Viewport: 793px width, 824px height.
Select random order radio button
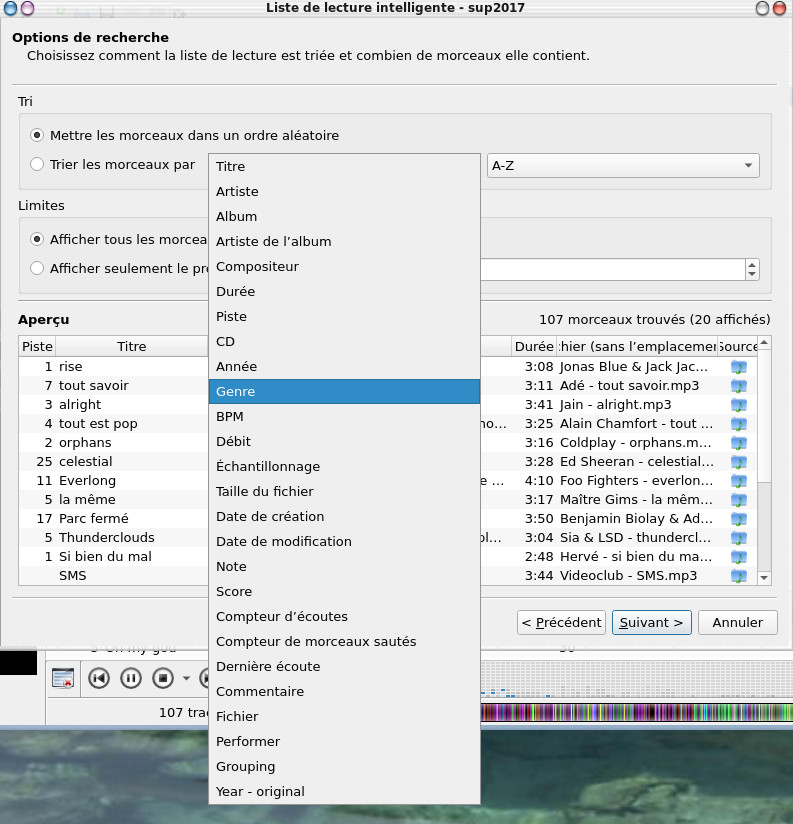pos(37,135)
